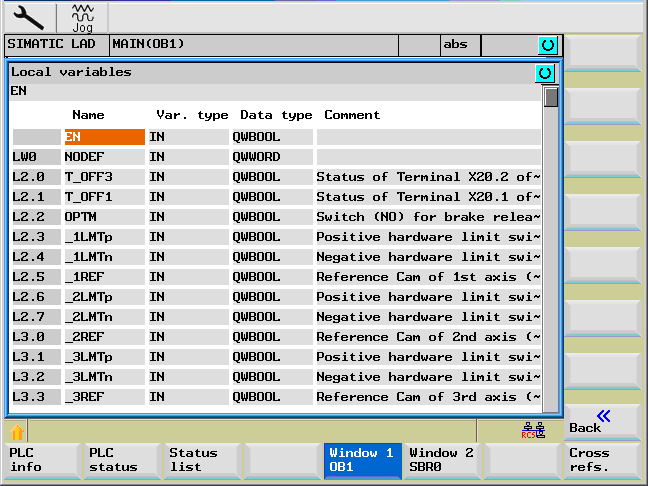Click the Reference Cam of 1st axis comment

coord(429,277)
